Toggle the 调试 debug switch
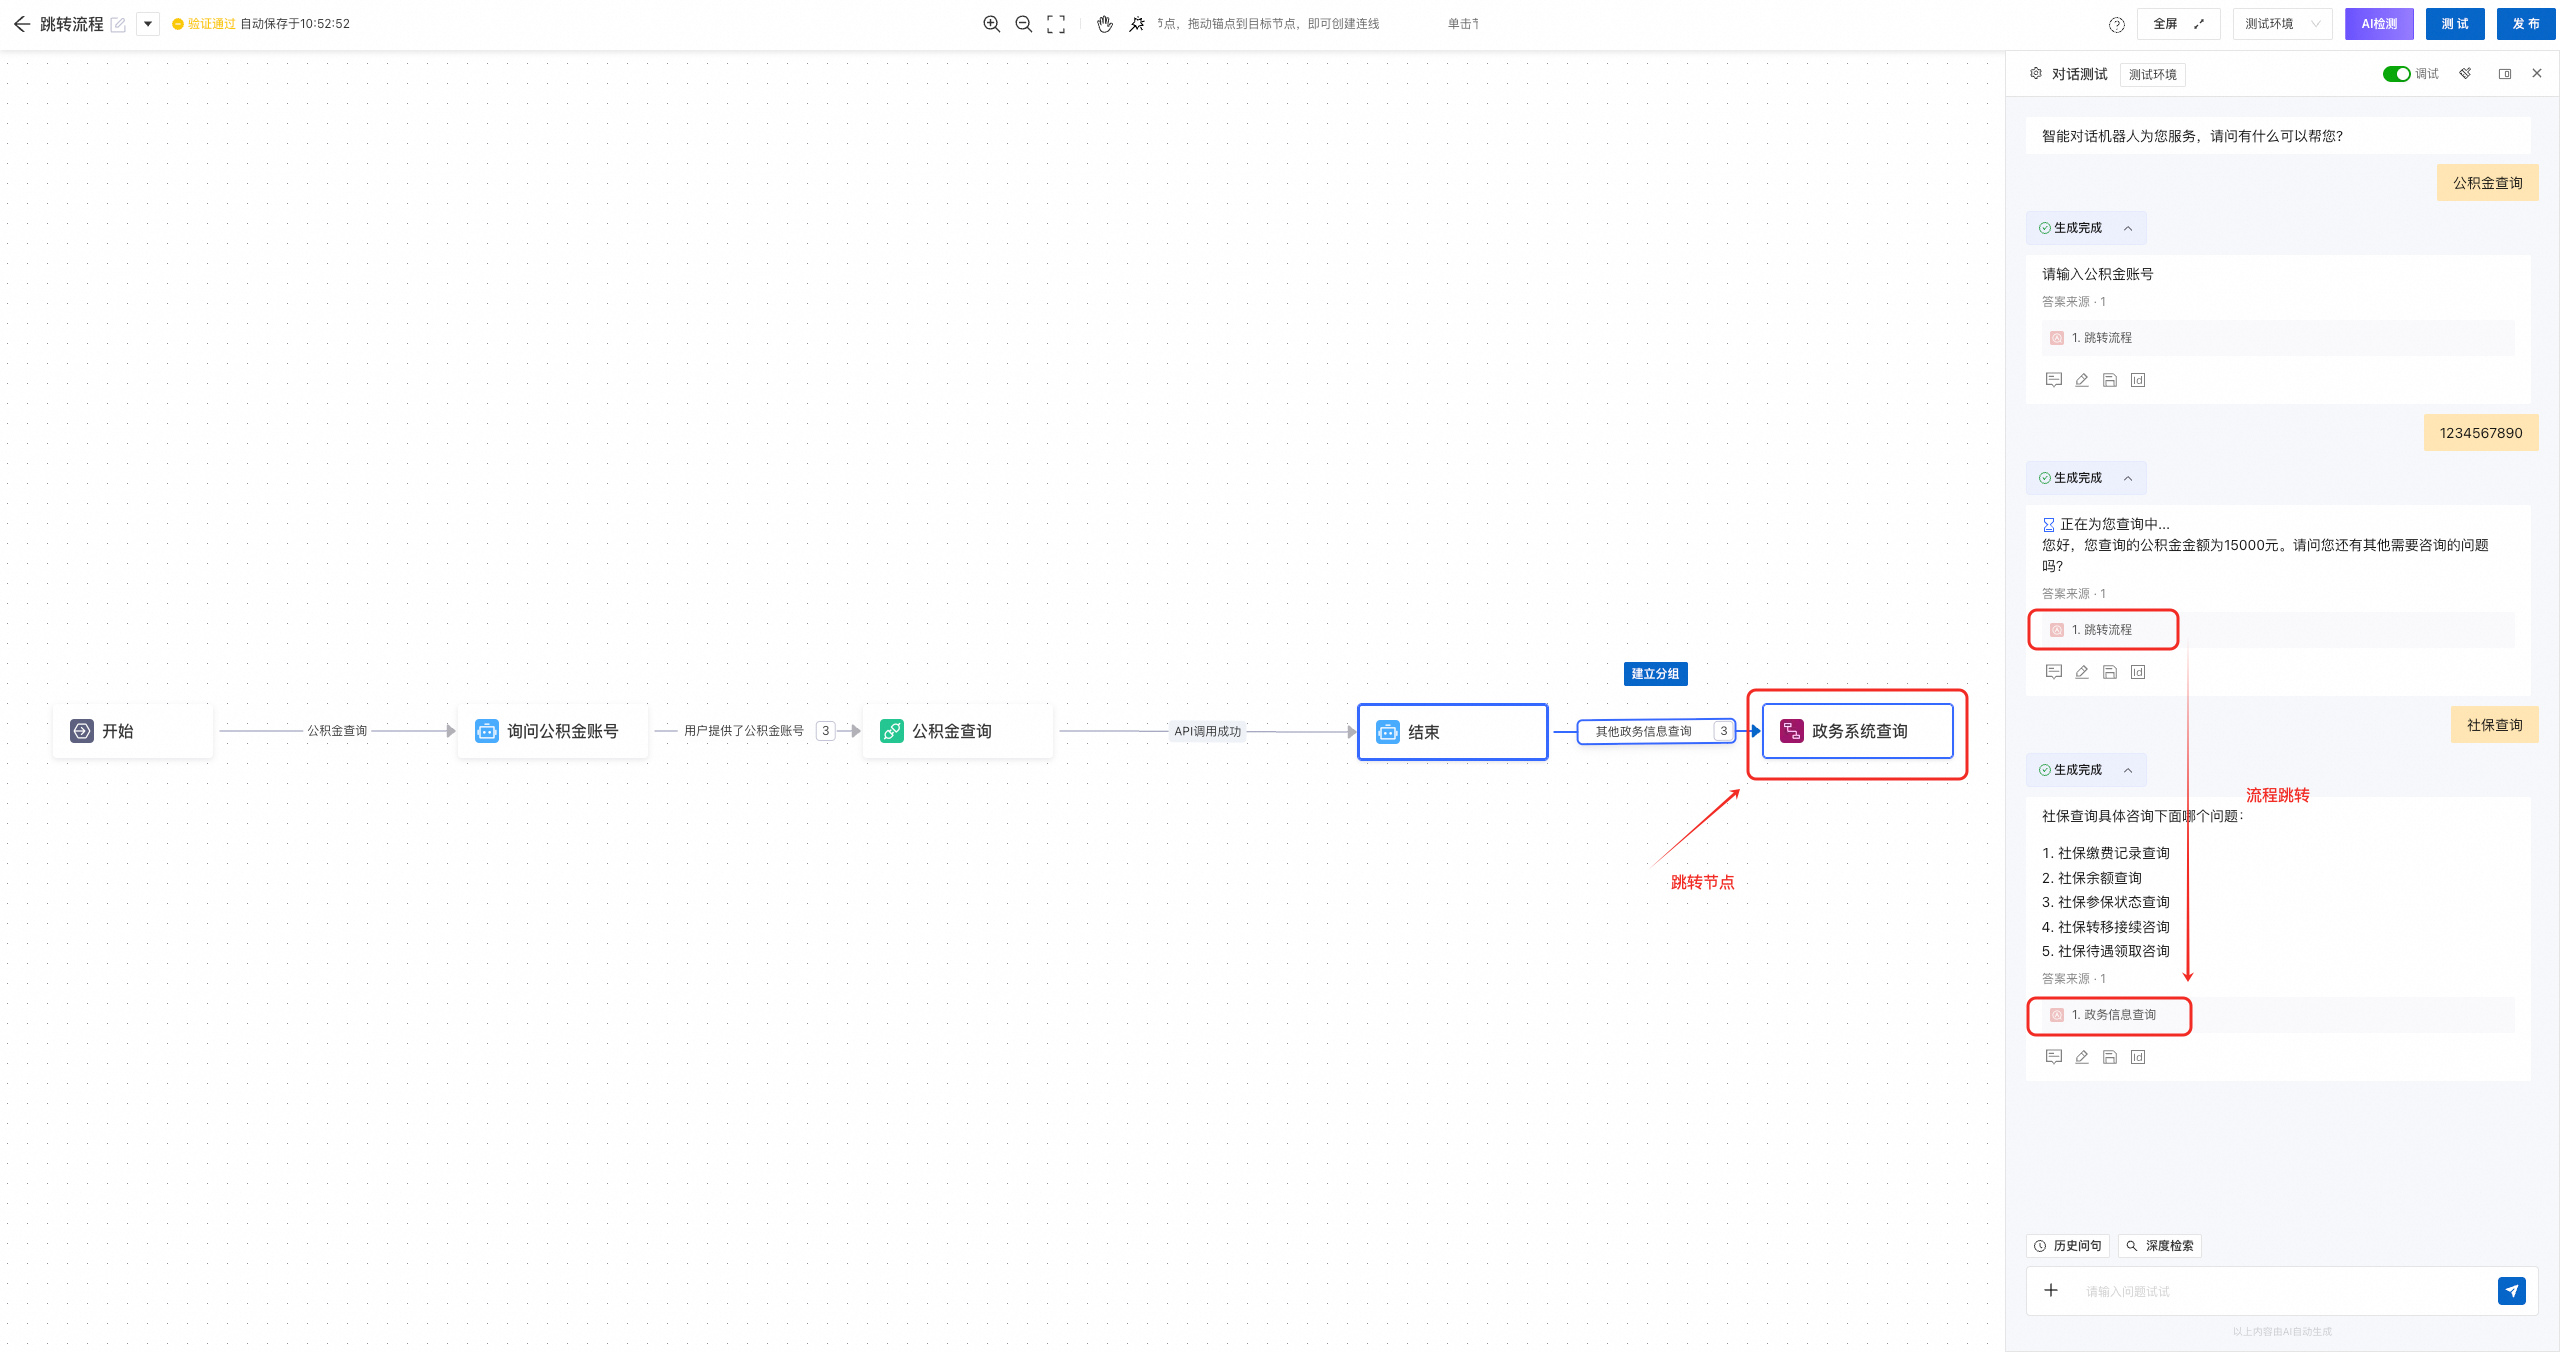This screenshot has width=2560, height=1352. [2396, 74]
